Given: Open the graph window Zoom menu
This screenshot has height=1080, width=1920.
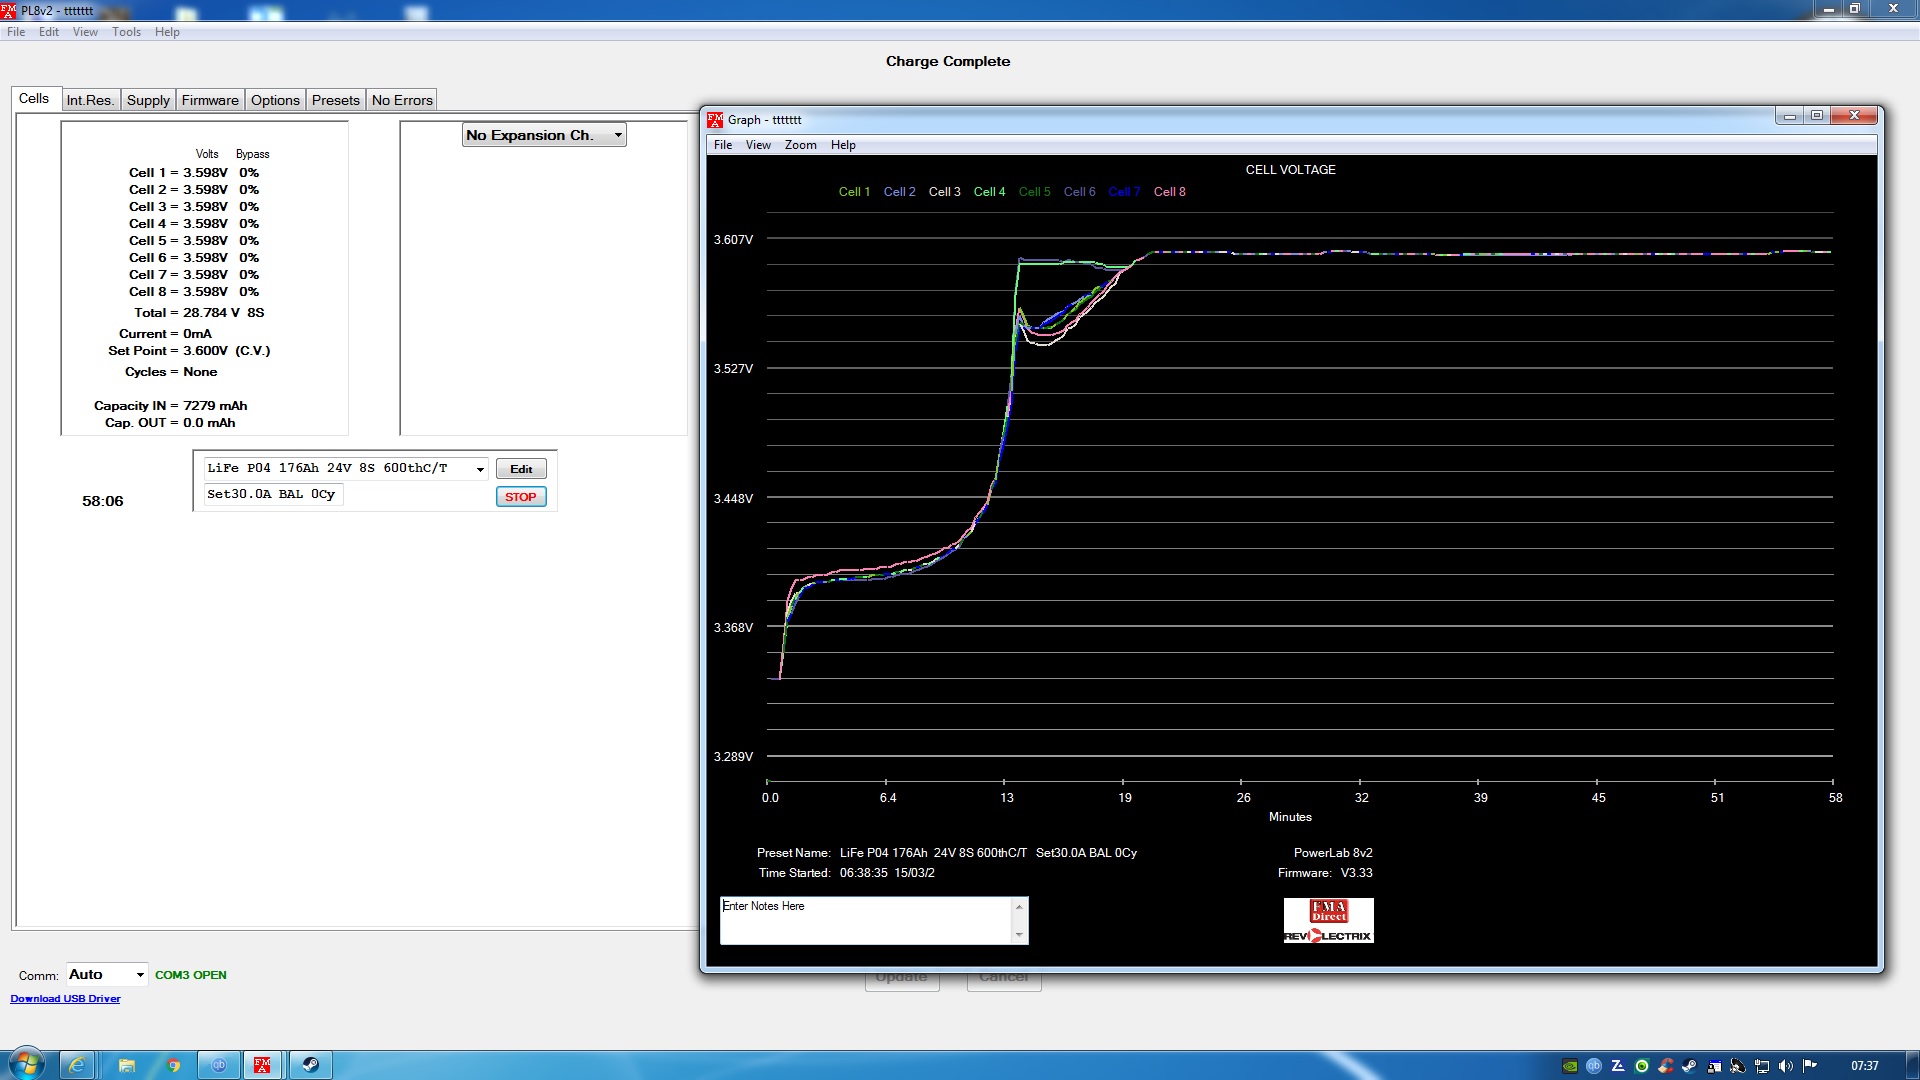Looking at the screenshot, I should [800, 145].
